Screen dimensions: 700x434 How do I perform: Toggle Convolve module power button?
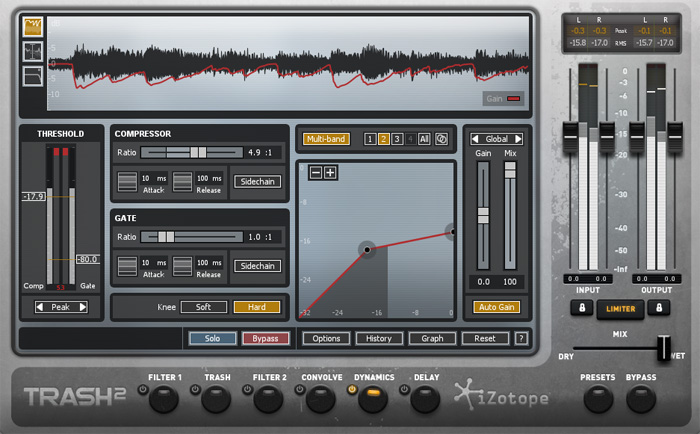[300, 389]
